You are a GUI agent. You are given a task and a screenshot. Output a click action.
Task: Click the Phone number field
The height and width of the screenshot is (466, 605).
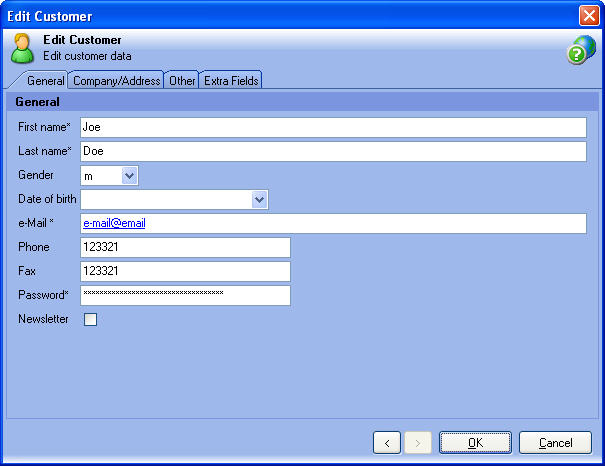coord(185,247)
